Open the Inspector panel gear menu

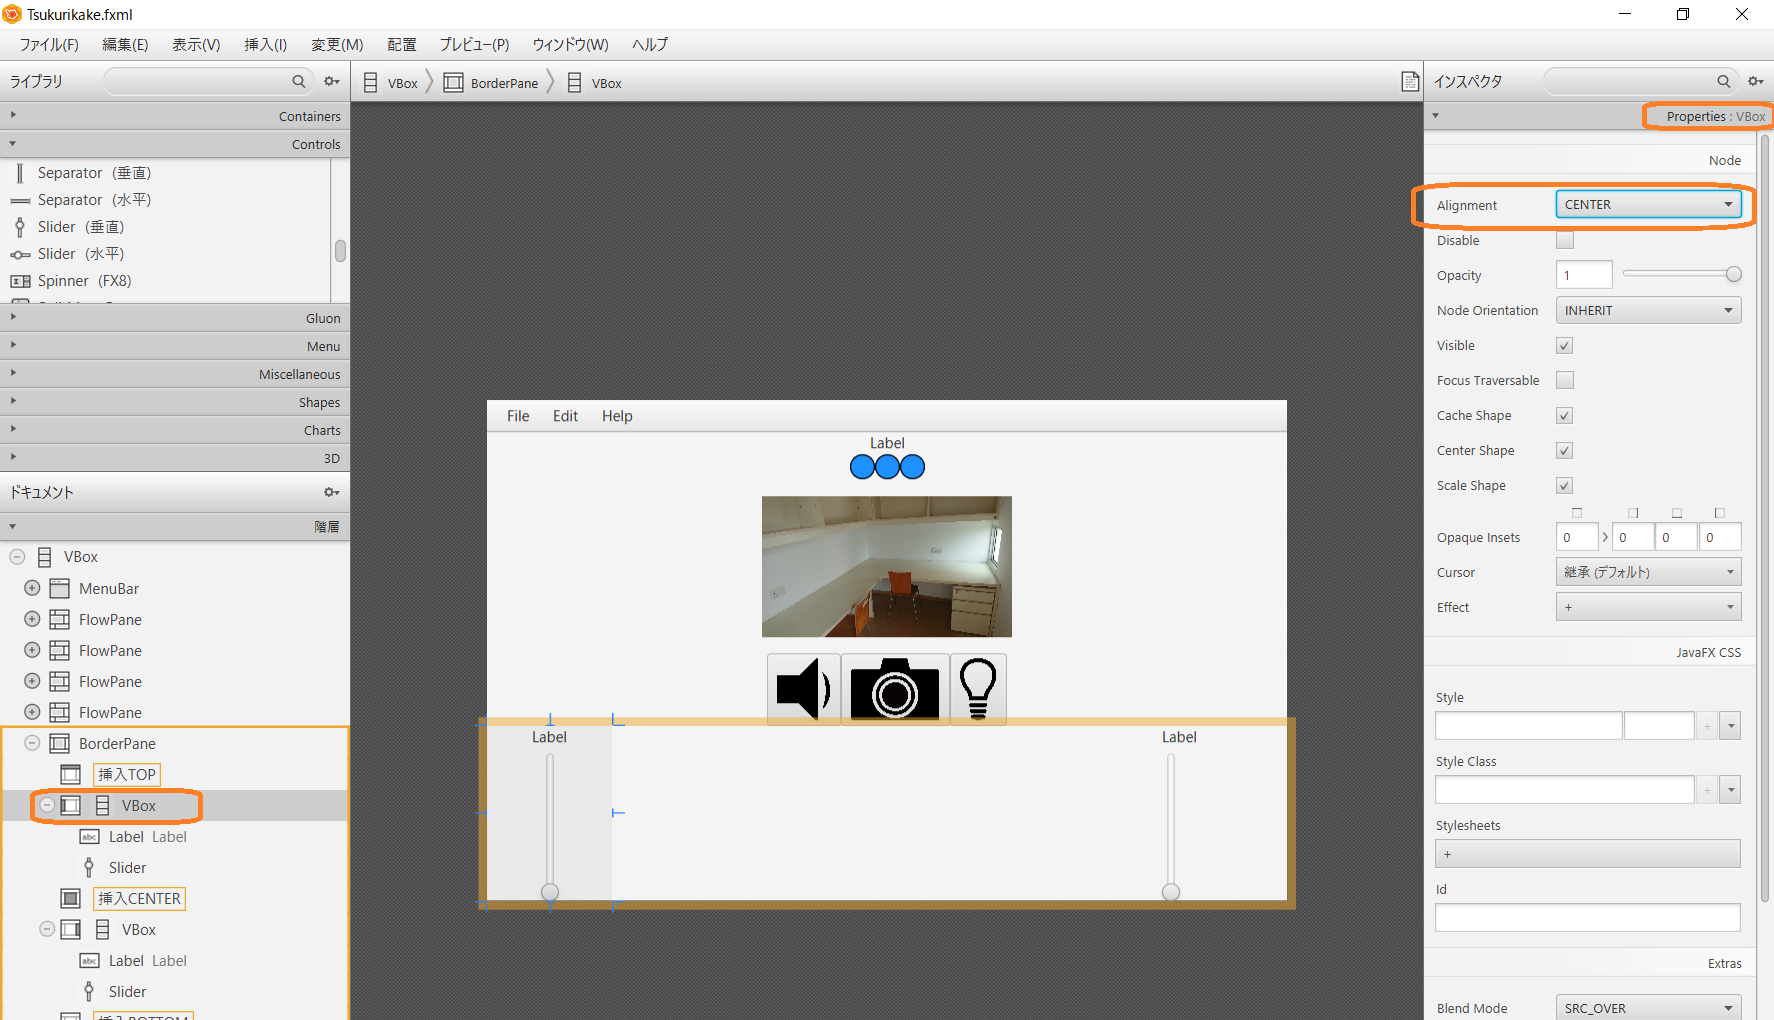point(1755,81)
